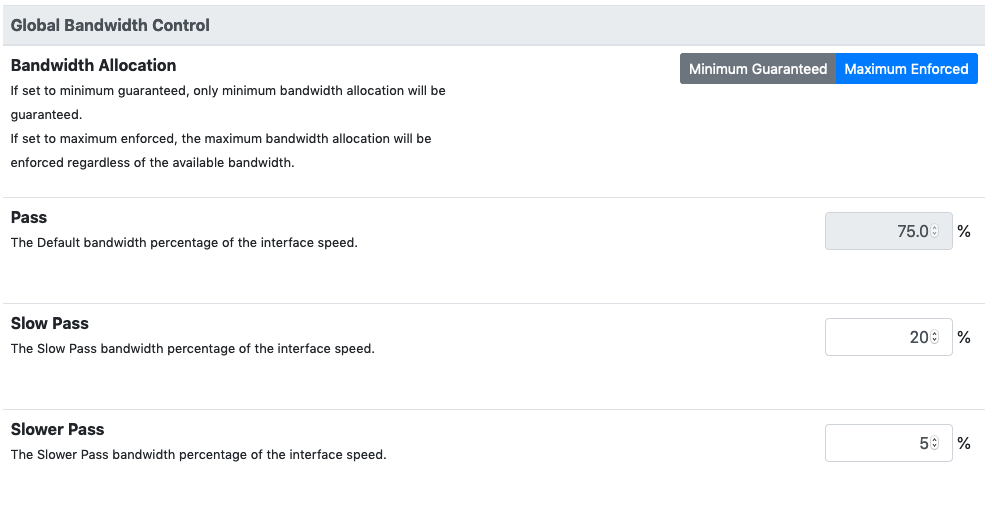Click the percent sign beside Slower Pass
This screenshot has width=992, height=508.
tap(964, 443)
